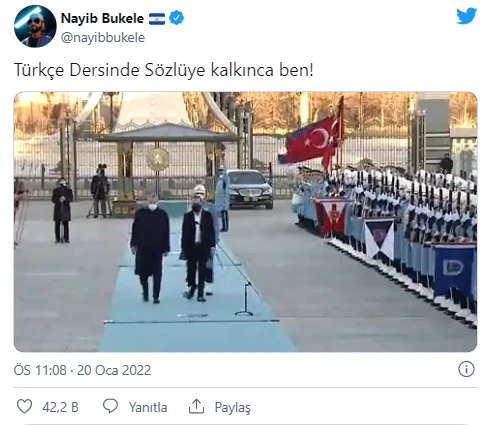Click the black car in the video

click(250, 189)
